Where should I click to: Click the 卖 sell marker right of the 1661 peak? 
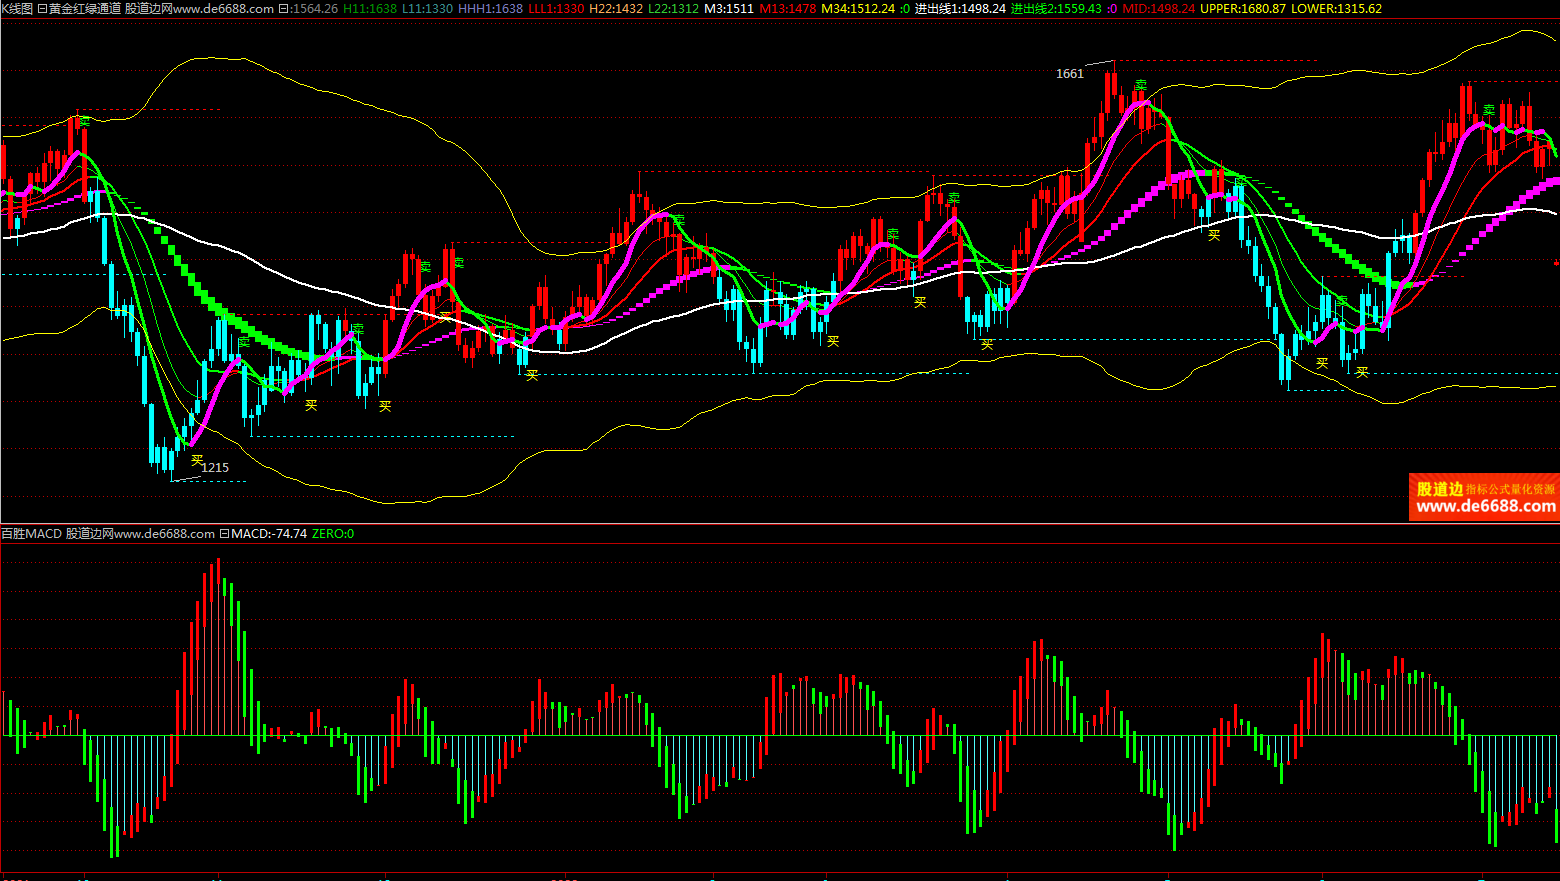[1141, 86]
